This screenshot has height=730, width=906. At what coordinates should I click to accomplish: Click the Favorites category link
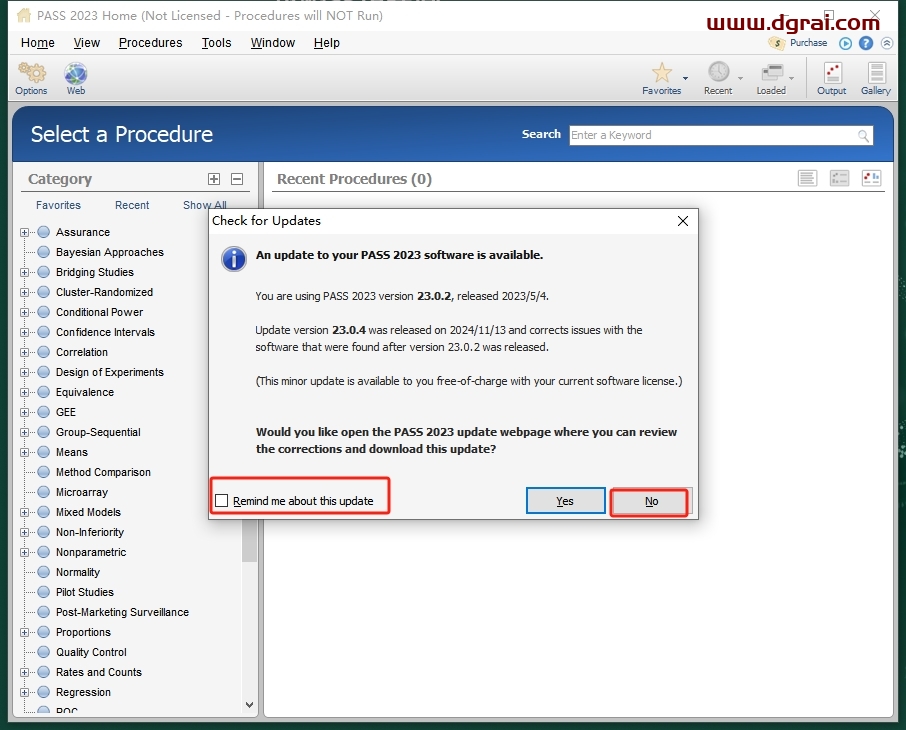pos(58,205)
